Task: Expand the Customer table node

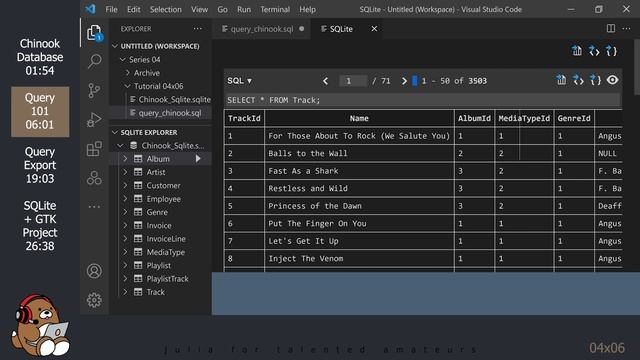Action: click(125, 185)
